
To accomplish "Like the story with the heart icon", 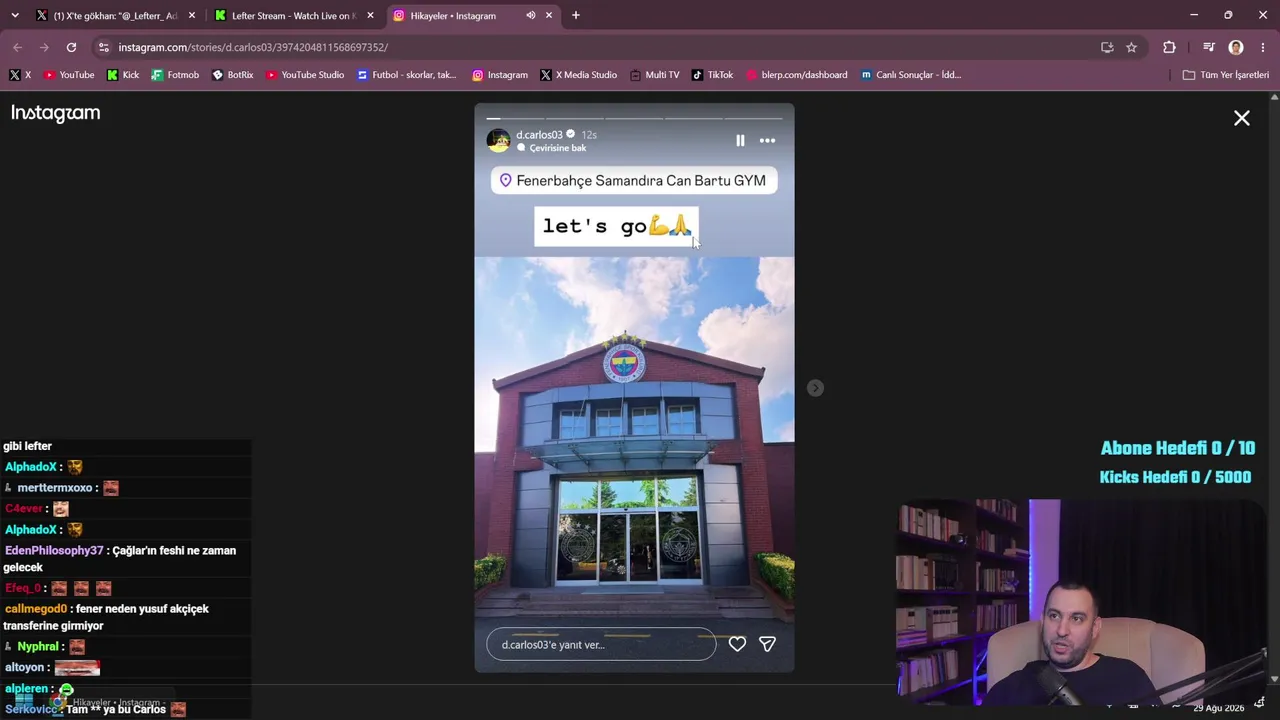I will pos(737,645).
